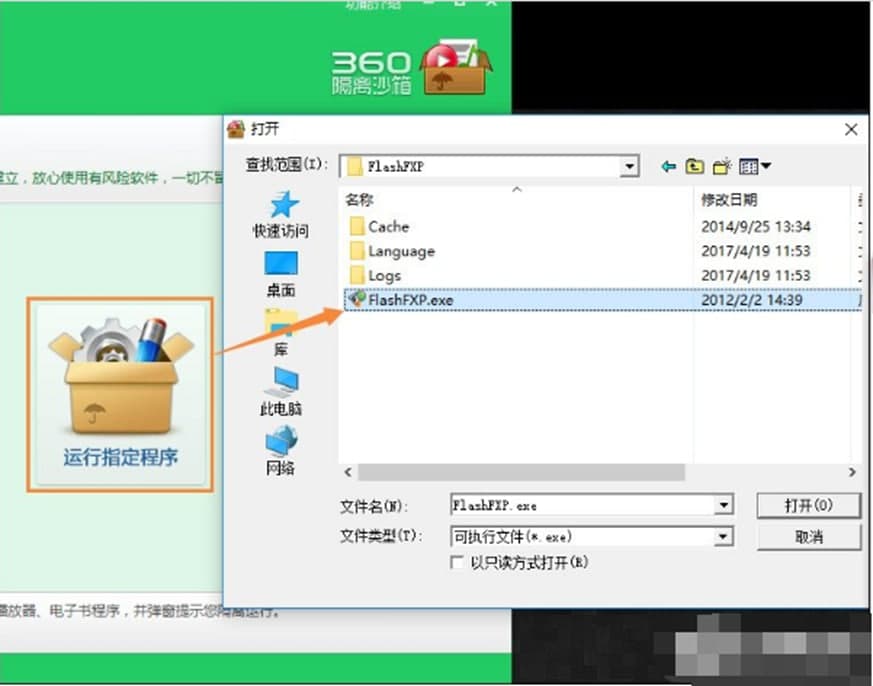873x686 pixels.
Task: Expand the 查找范围 FlashFXP folder dropdown
Action: 630,166
